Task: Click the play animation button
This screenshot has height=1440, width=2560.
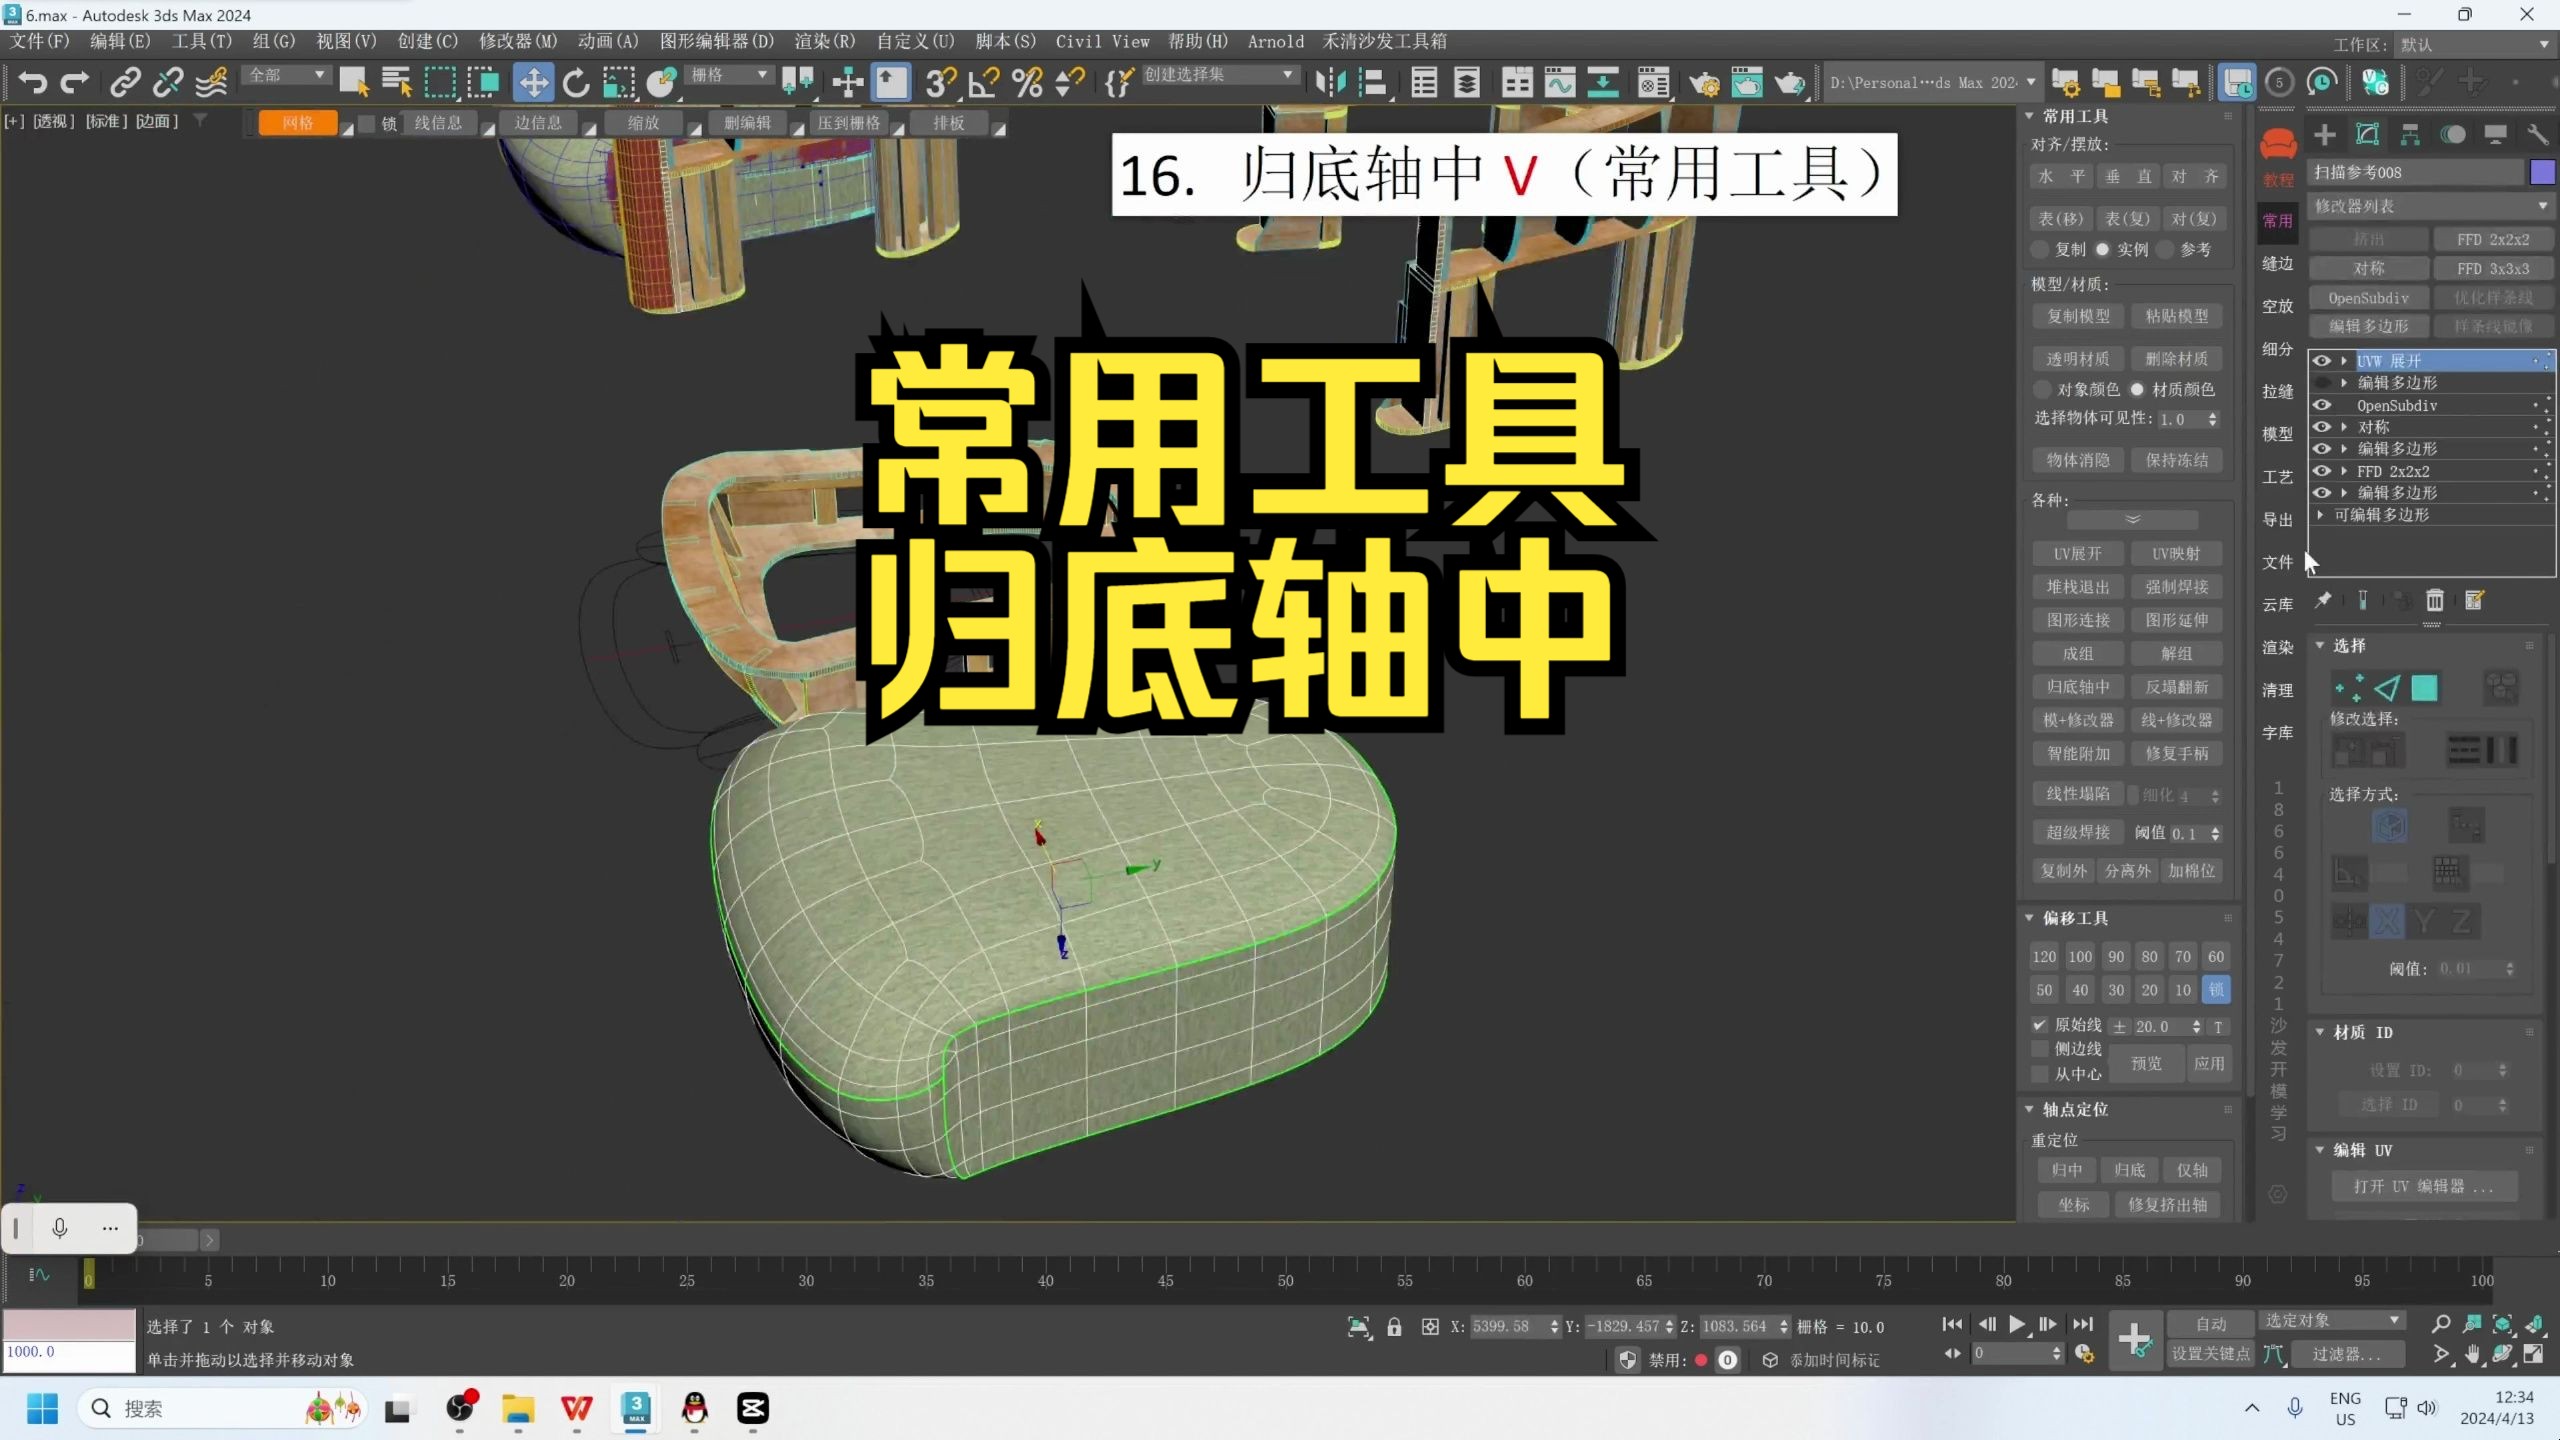Action: pos(2017,1323)
